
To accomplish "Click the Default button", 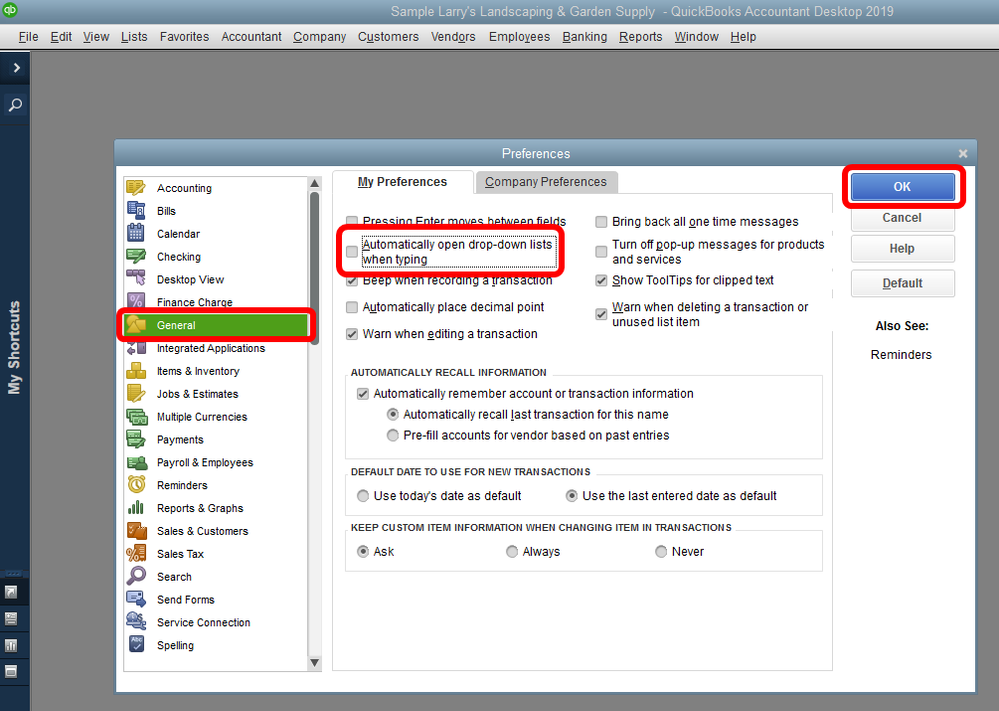I will [x=902, y=284].
